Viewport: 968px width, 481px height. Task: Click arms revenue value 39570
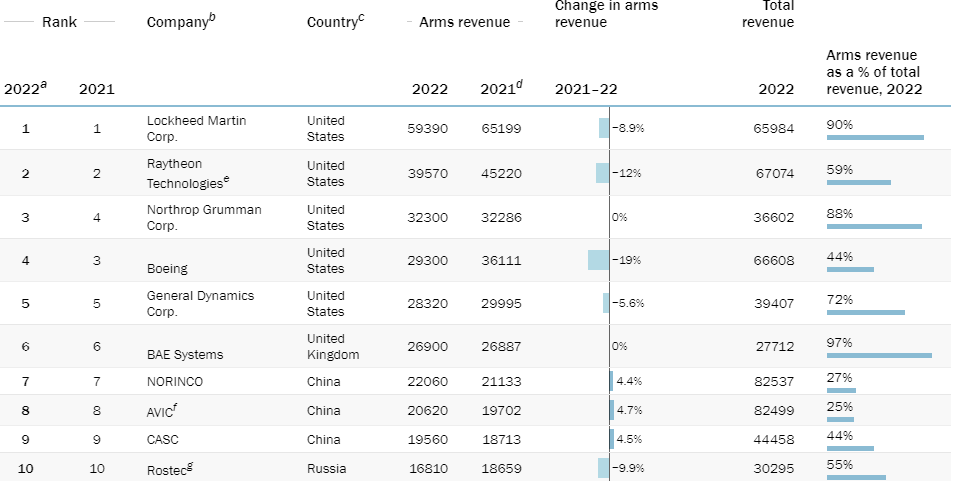(428, 174)
